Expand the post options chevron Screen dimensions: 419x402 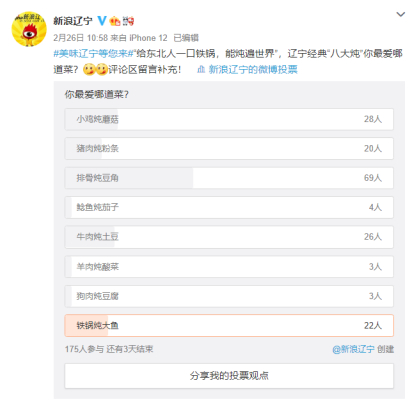click(x=400, y=14)
